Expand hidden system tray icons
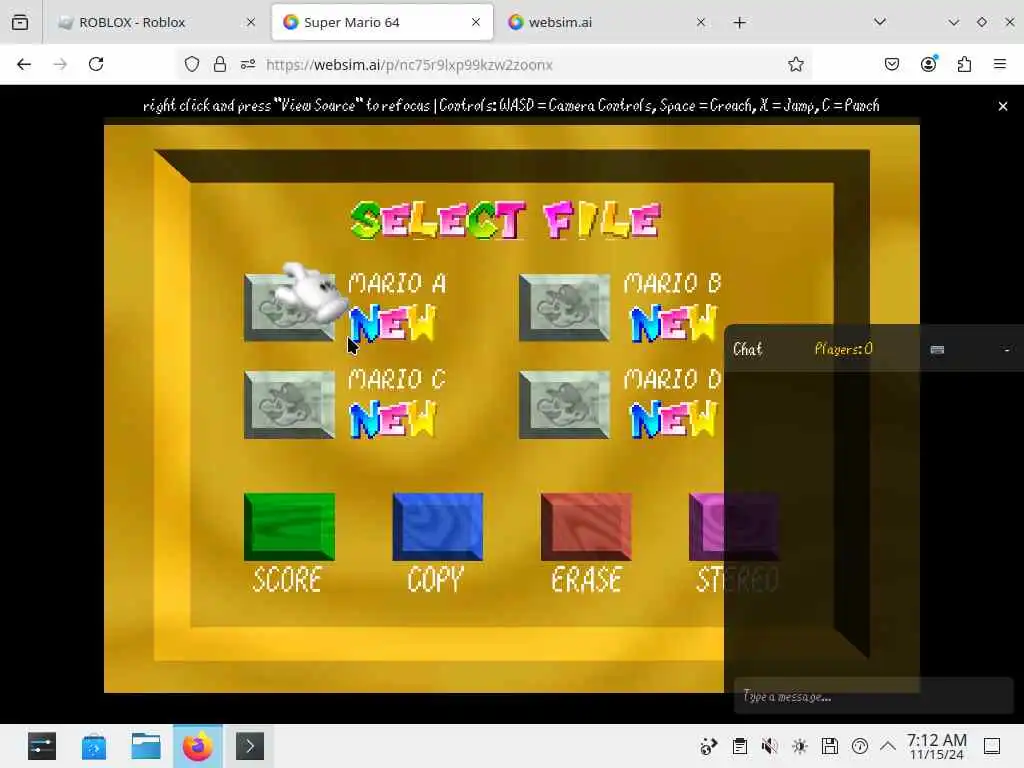 [888, 746]
